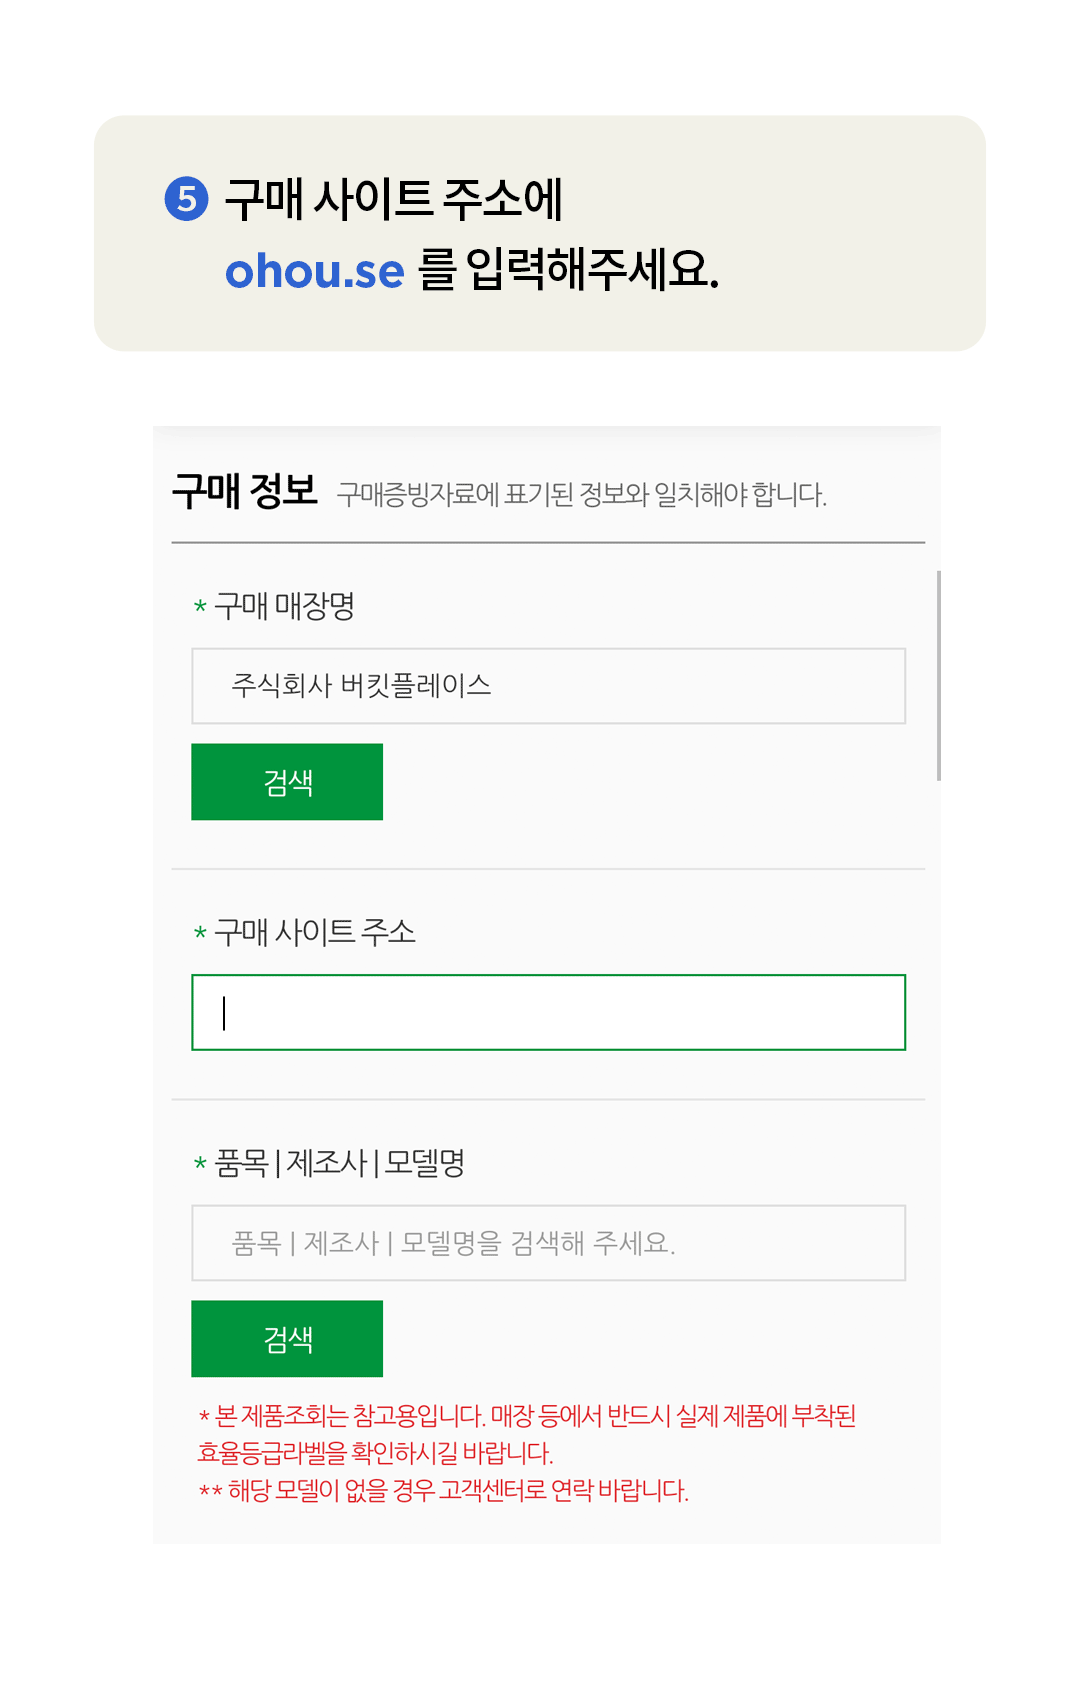This screenshot has width=1080, height=1690.
Task: Click the 품목 | 제조사 | 모델명 field label
Action: tap(340, 1163)
